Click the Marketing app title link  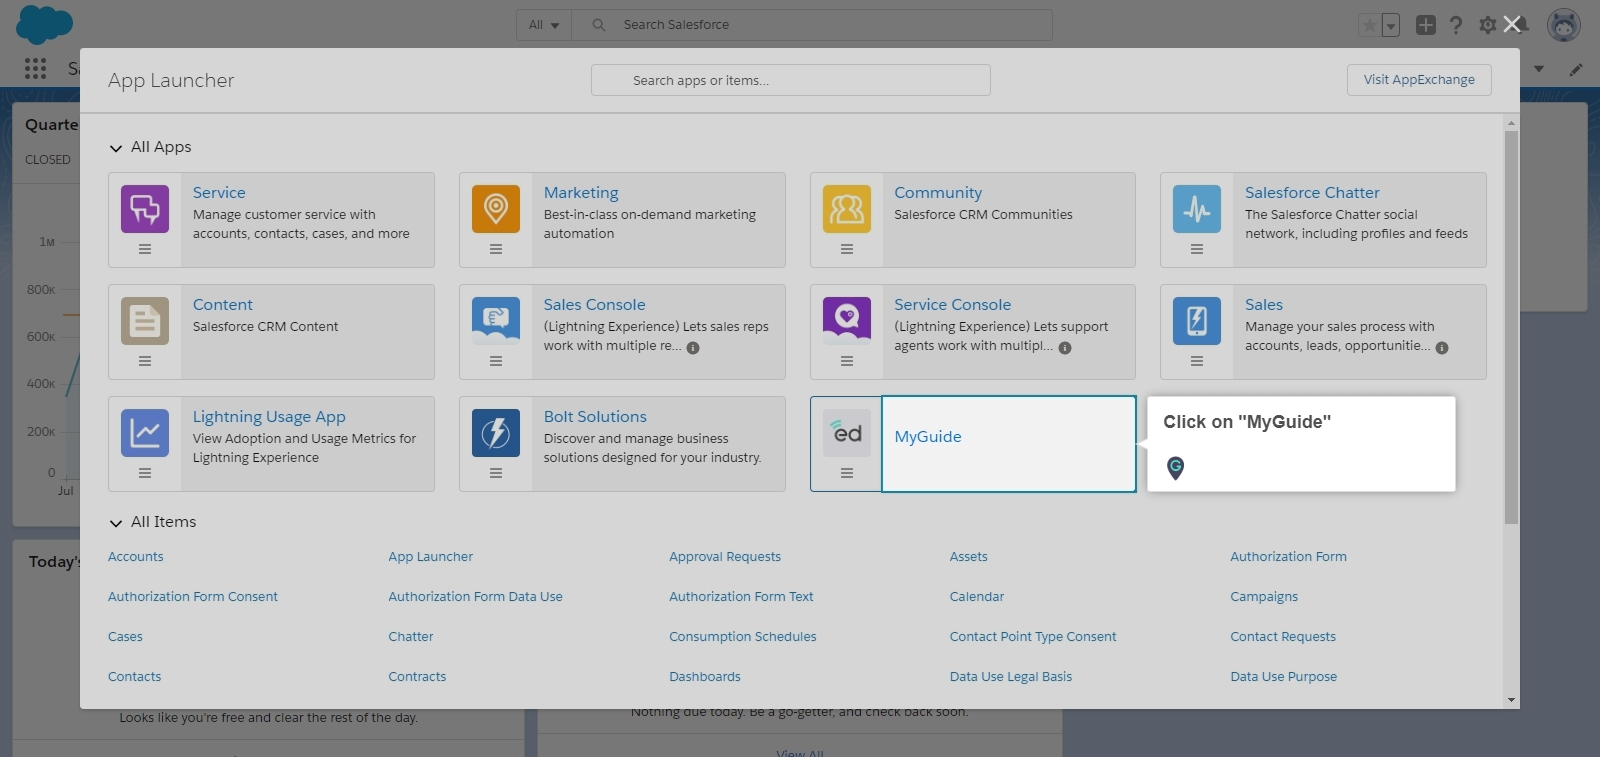click(581, 193)
